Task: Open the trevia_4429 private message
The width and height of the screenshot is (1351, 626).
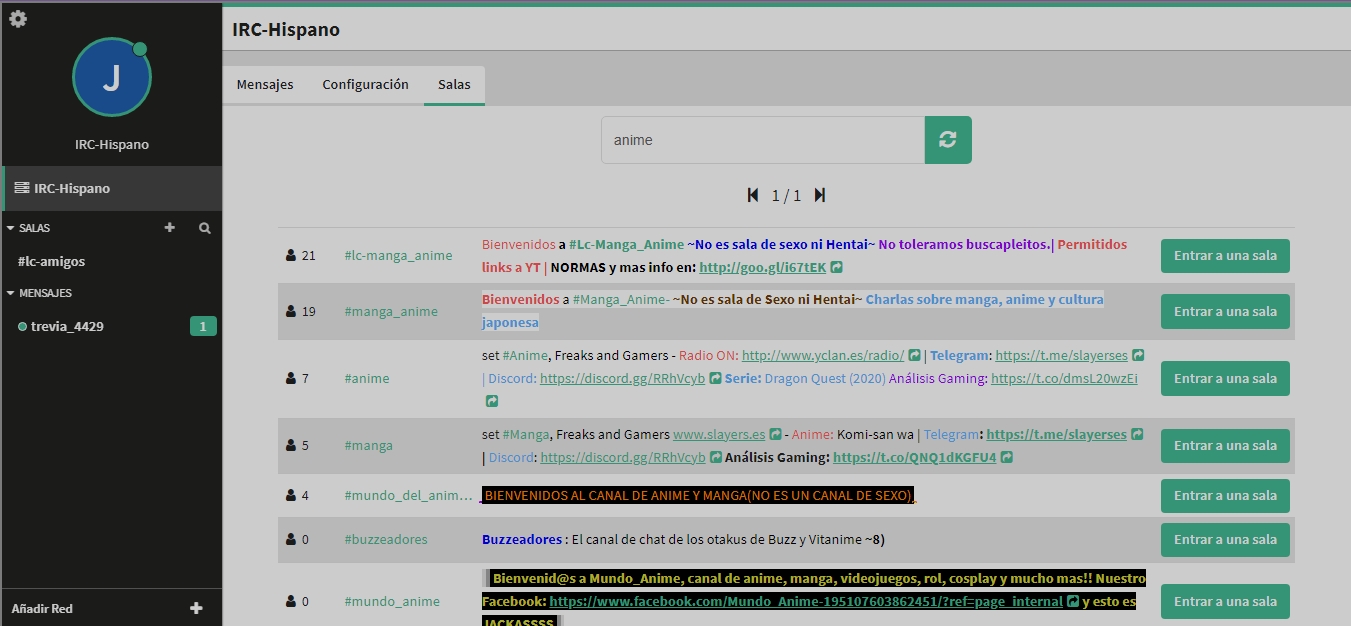Action: tap(67, 326)
